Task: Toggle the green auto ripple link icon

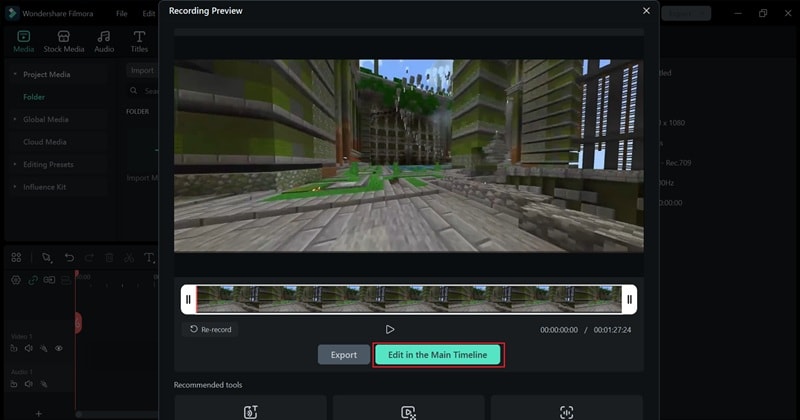Action: point(33,280)
